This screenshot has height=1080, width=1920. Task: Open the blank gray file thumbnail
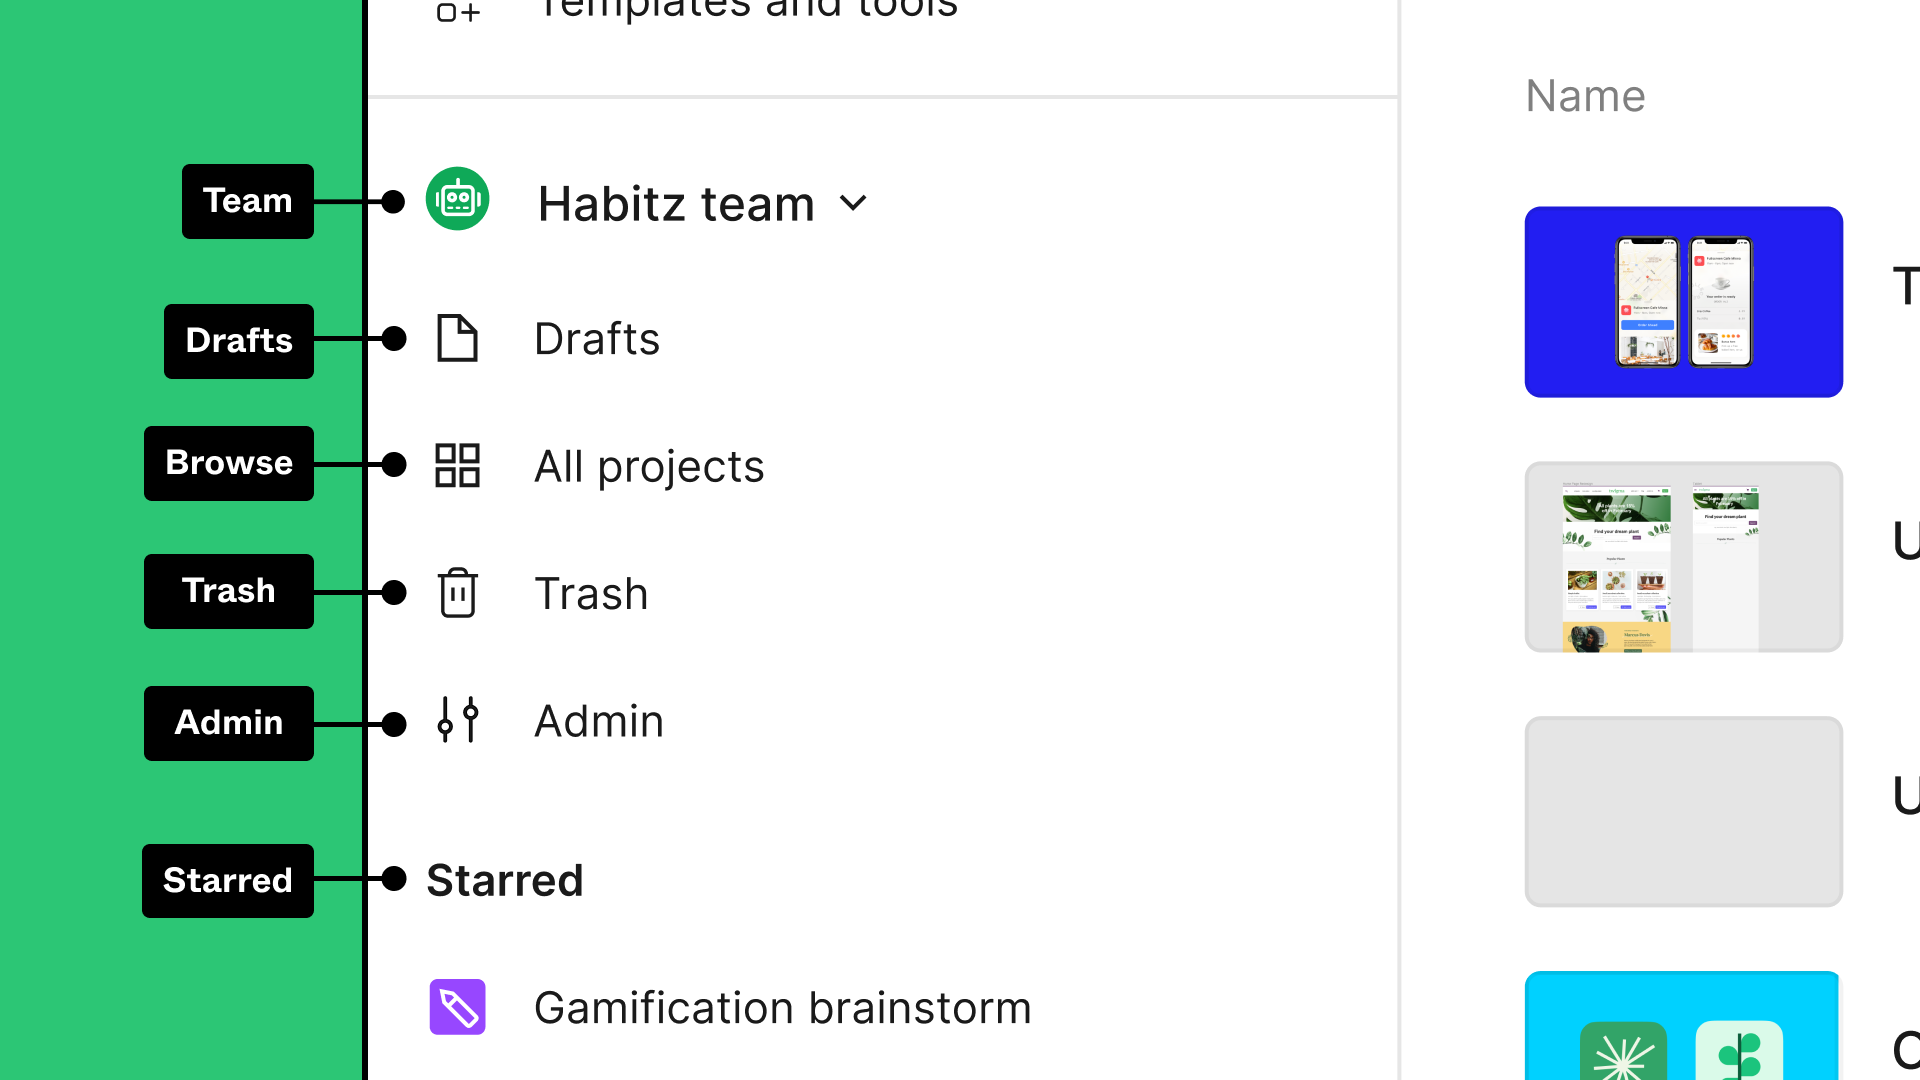click(x=1683, y=811)
